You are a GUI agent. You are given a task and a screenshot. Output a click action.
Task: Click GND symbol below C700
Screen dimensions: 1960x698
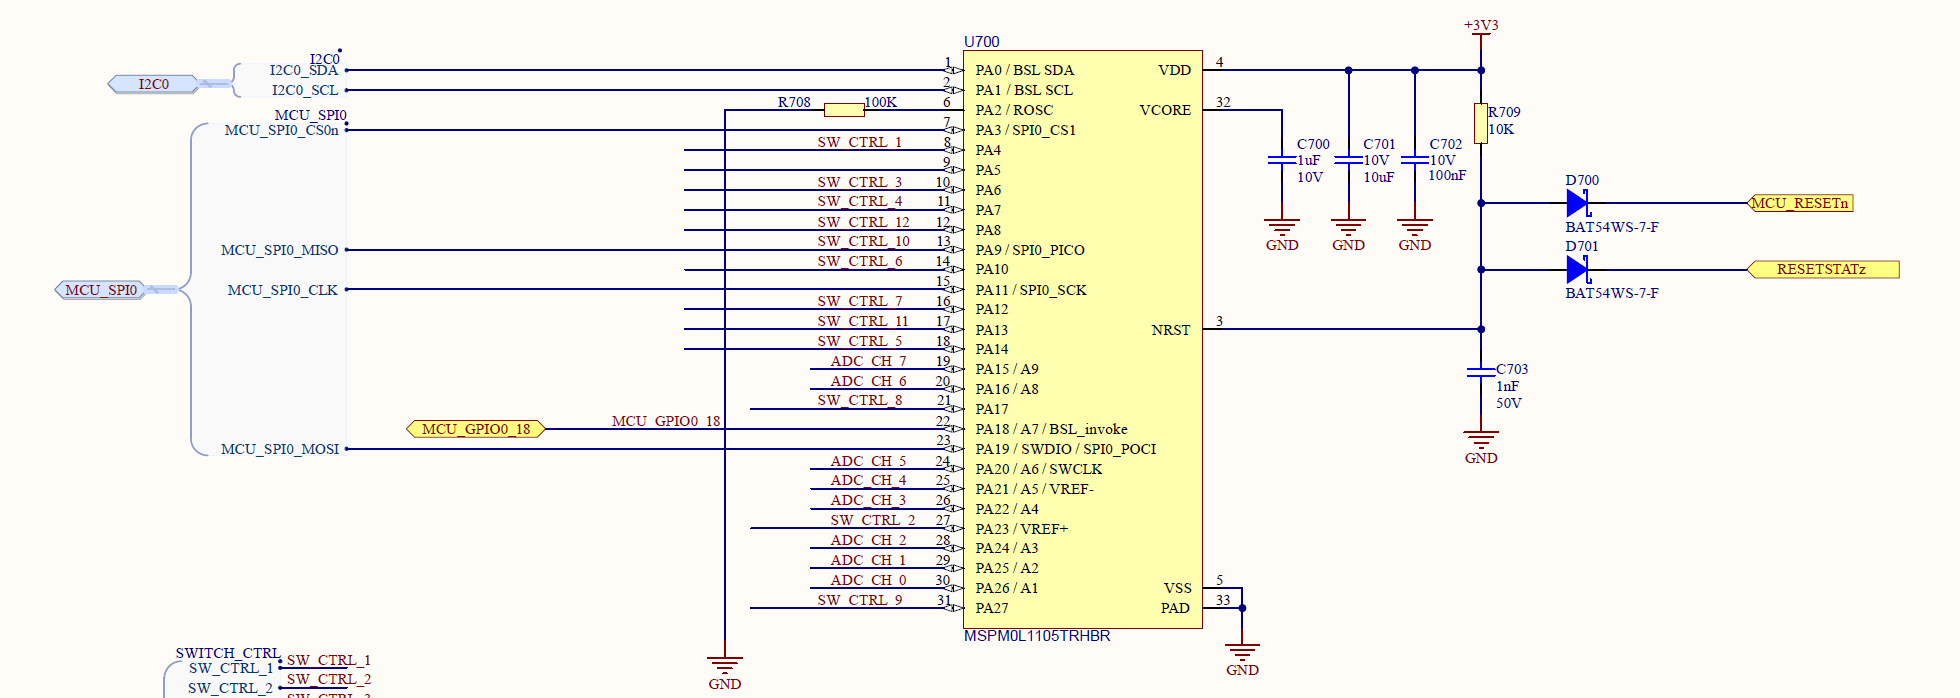pyautogui.click(x=1282, y=235)
